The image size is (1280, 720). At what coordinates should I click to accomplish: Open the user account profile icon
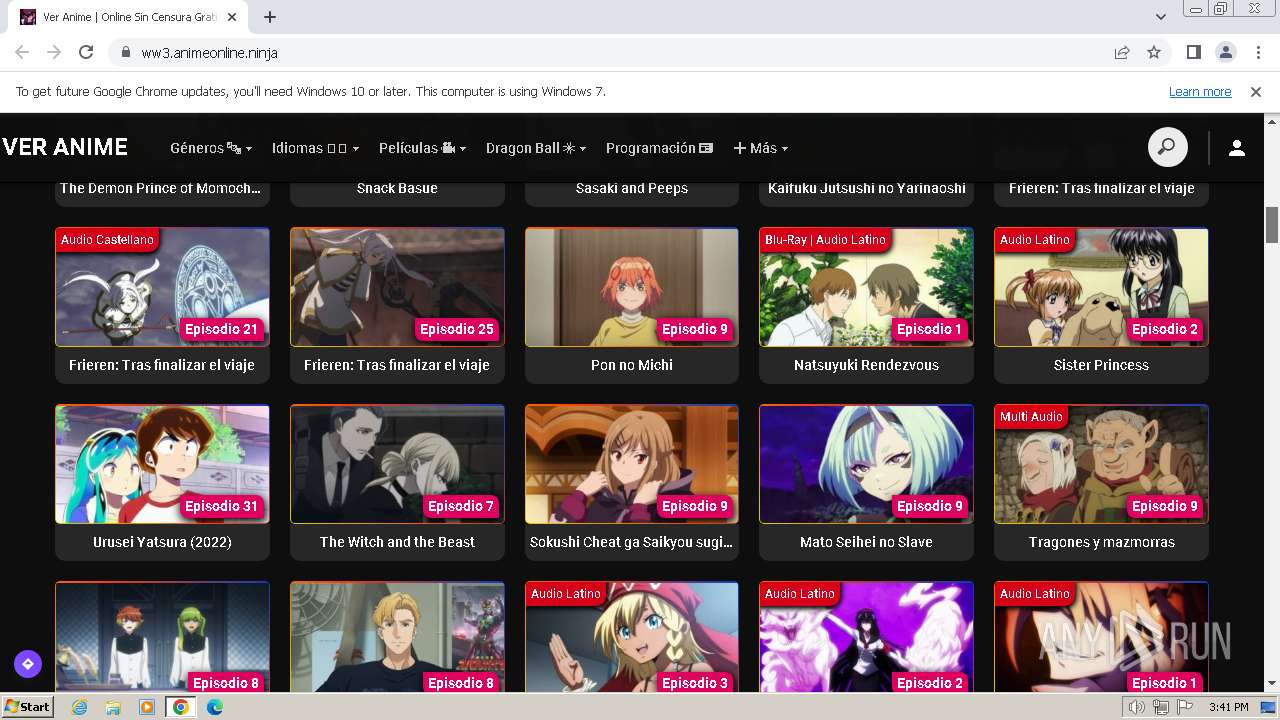pos(1237,148)
